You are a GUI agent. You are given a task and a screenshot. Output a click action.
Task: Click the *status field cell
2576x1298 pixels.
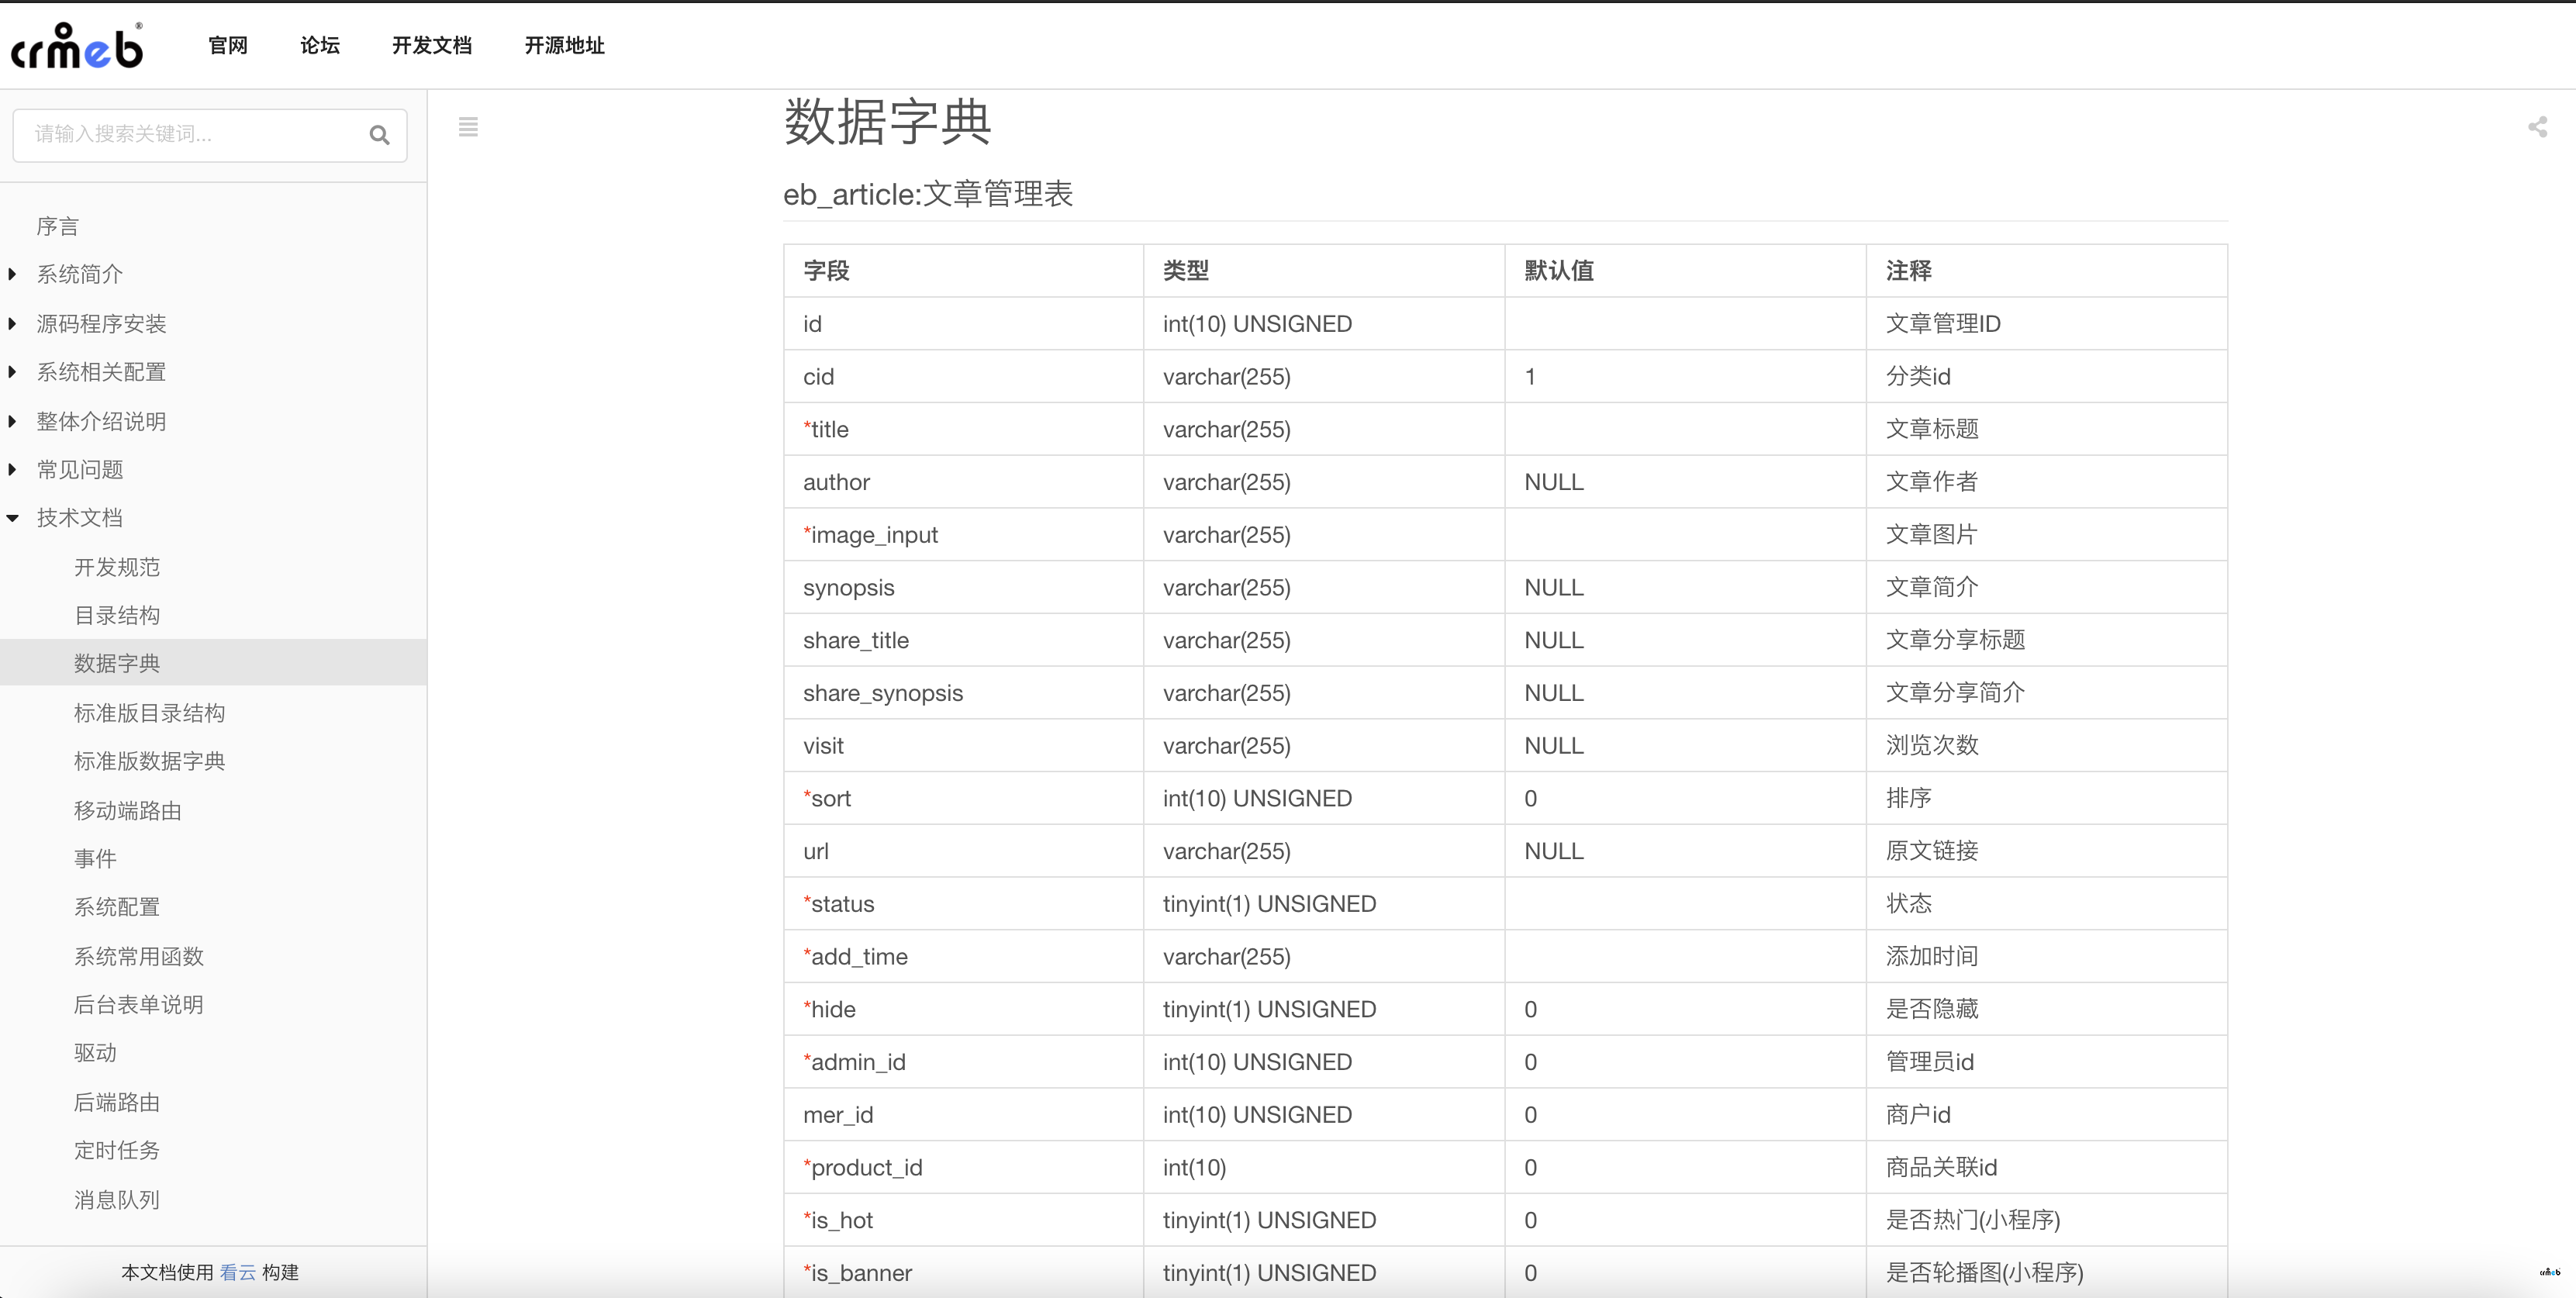coord(963,904)
